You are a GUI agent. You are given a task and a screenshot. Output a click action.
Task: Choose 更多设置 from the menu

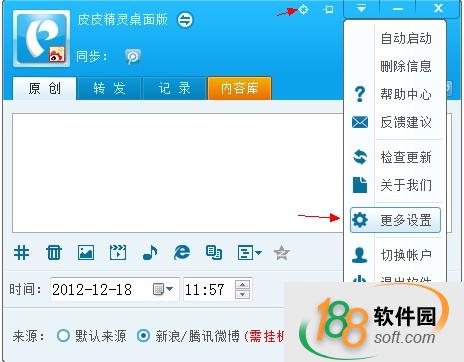point(395,220)
